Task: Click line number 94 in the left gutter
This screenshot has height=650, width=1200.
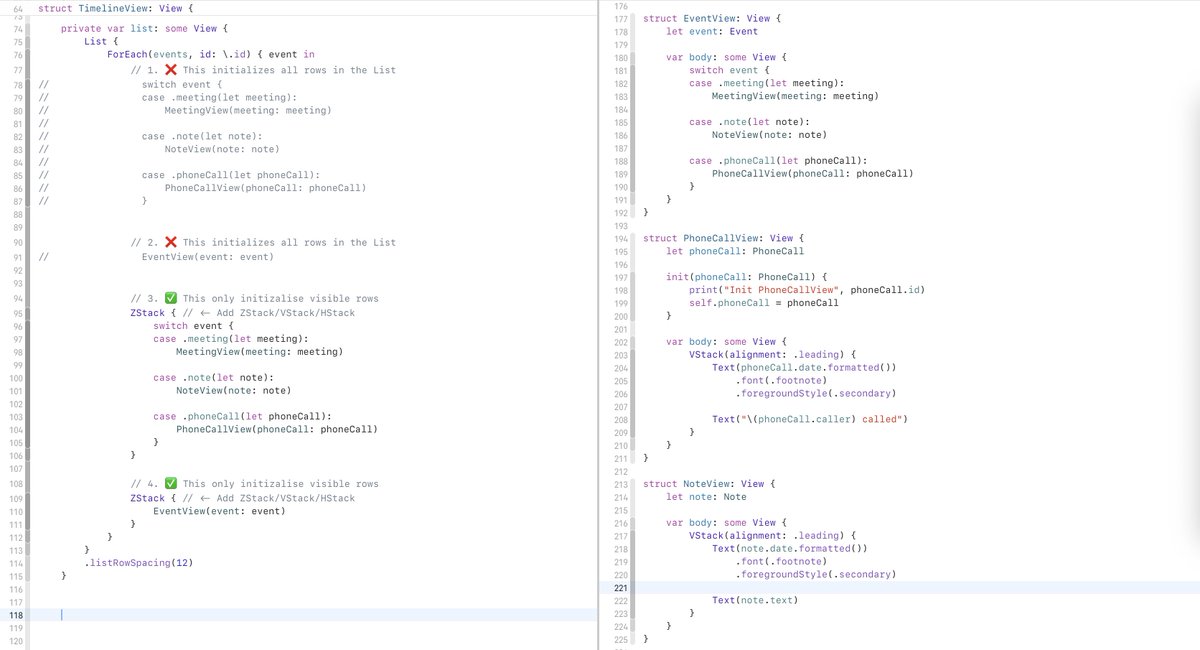Action: pyautogui.click(x=18, y=299)
